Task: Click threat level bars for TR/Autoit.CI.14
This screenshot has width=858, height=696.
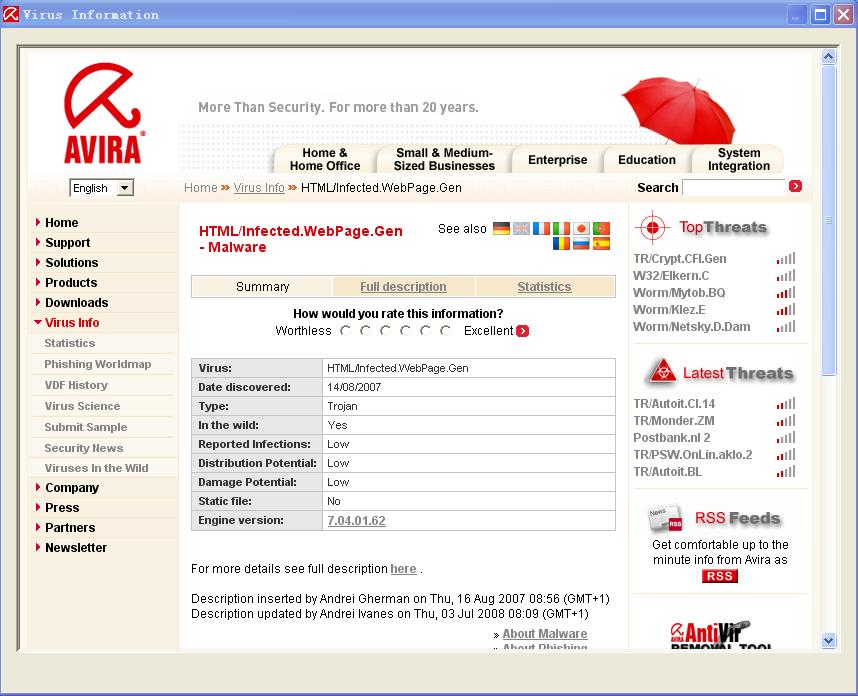Action: pos(786,404)
